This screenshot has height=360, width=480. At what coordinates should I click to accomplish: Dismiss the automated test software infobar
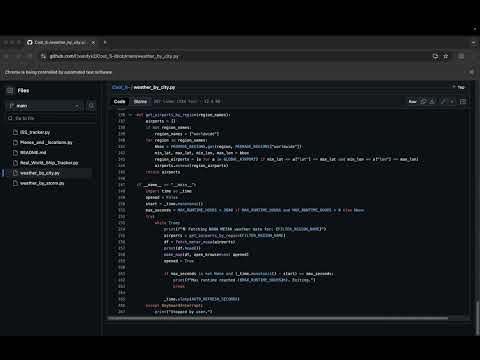pos(471,72)
